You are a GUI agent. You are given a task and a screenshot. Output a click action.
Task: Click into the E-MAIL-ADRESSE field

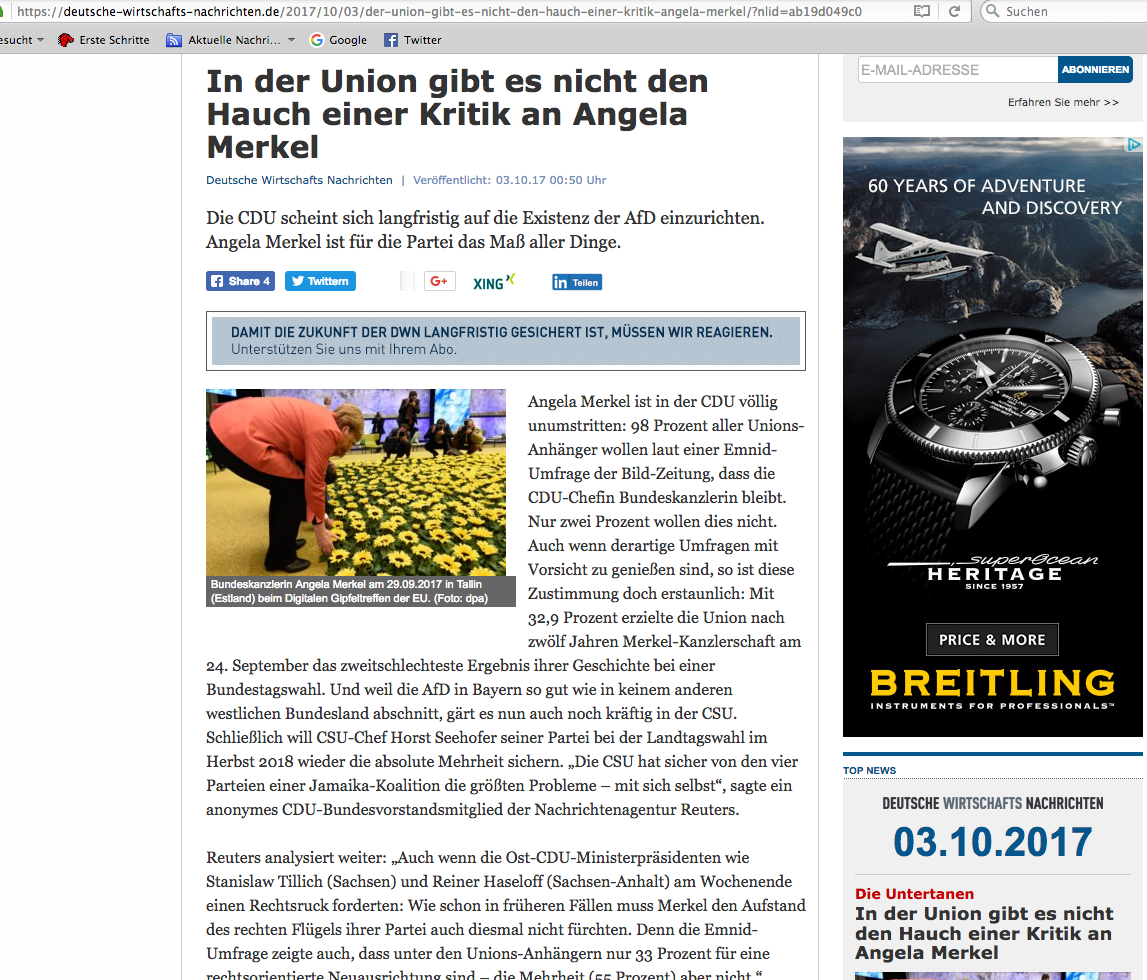point(958,69)
